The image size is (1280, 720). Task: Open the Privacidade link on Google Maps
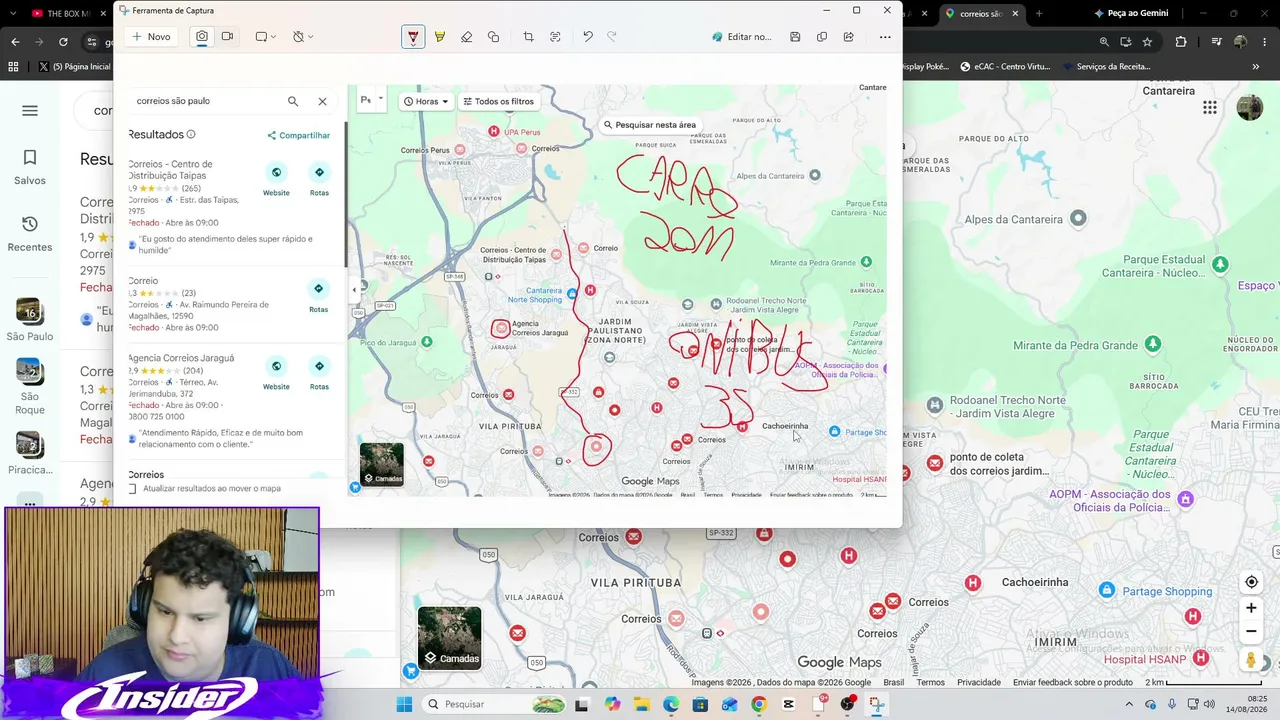(x=979, y=683)
